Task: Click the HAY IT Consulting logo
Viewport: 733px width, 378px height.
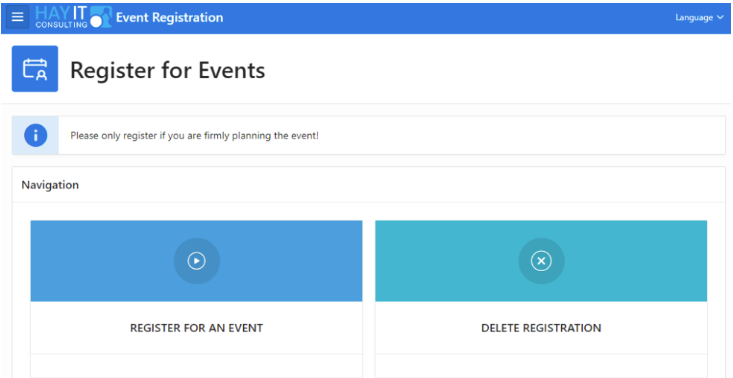Action: coord(73,17)
